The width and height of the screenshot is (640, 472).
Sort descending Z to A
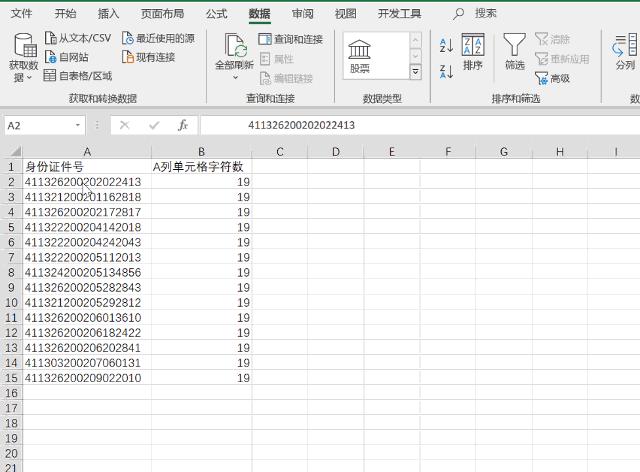click(446, 71)
